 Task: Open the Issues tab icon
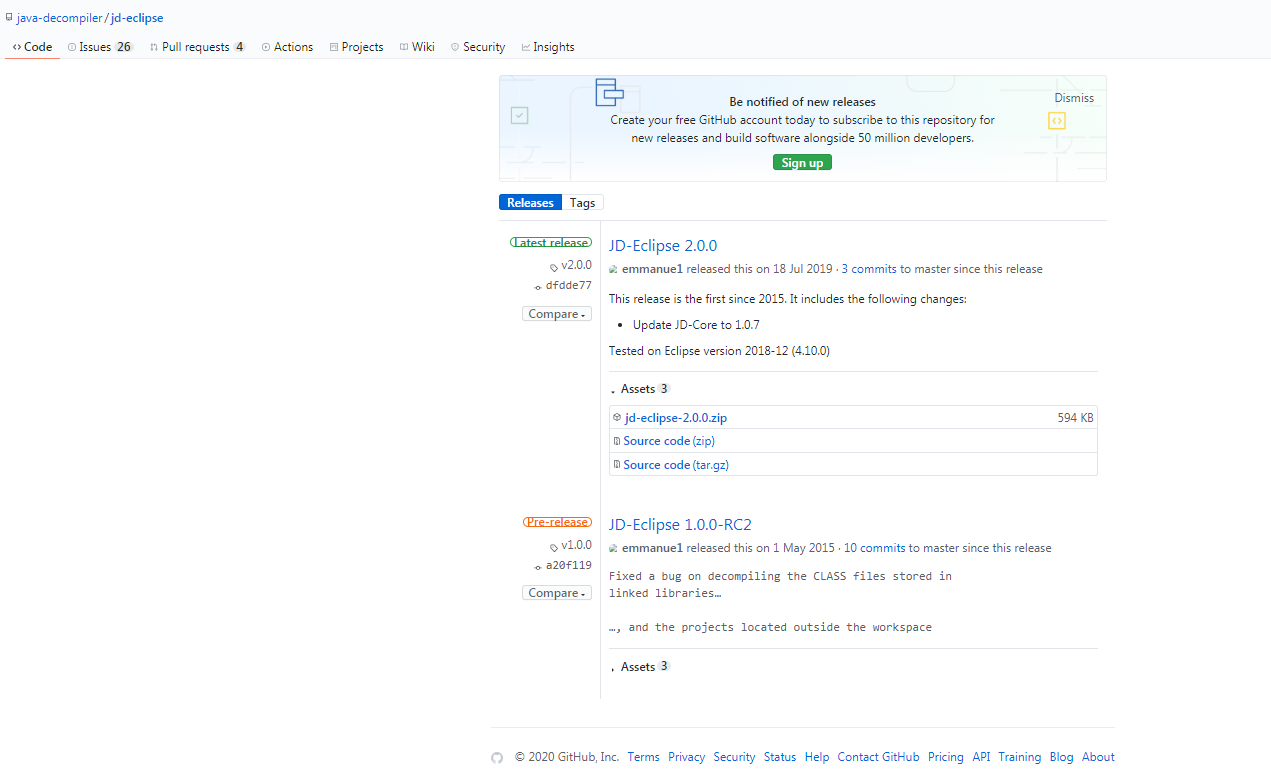[70, 46]
